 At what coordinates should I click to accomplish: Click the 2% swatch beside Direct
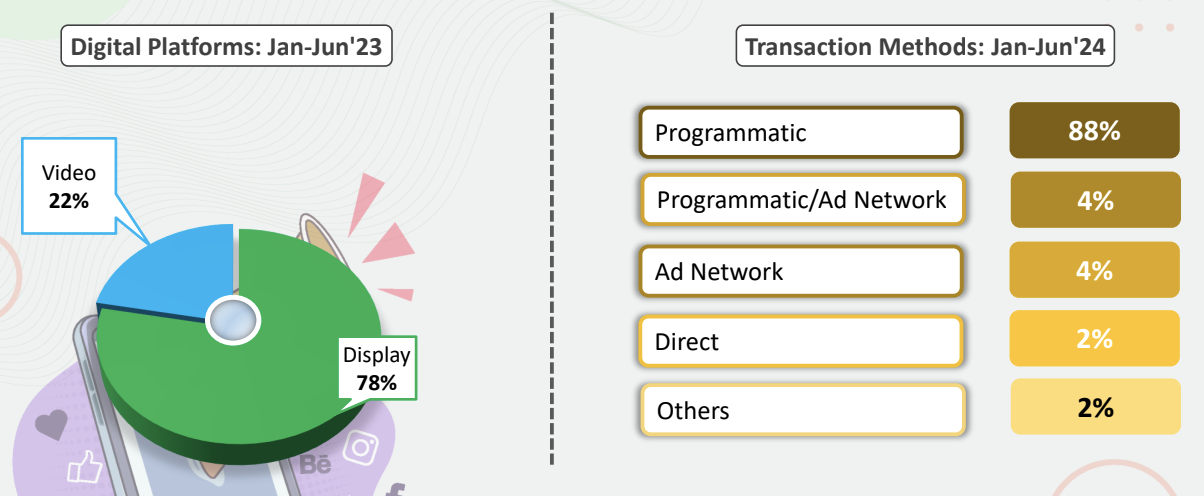1095,339
